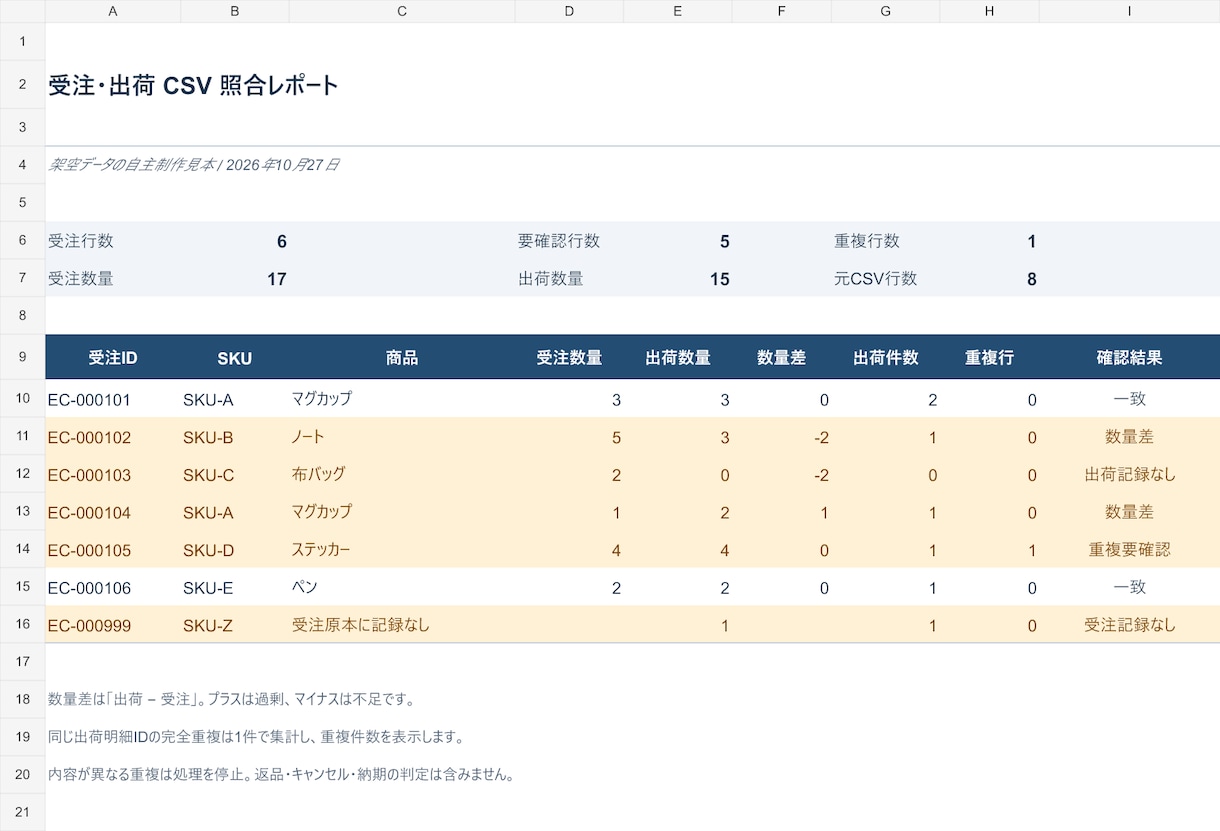1220x831 pixels.
Task: Click the 商品 column header cell
Action: 402,357
